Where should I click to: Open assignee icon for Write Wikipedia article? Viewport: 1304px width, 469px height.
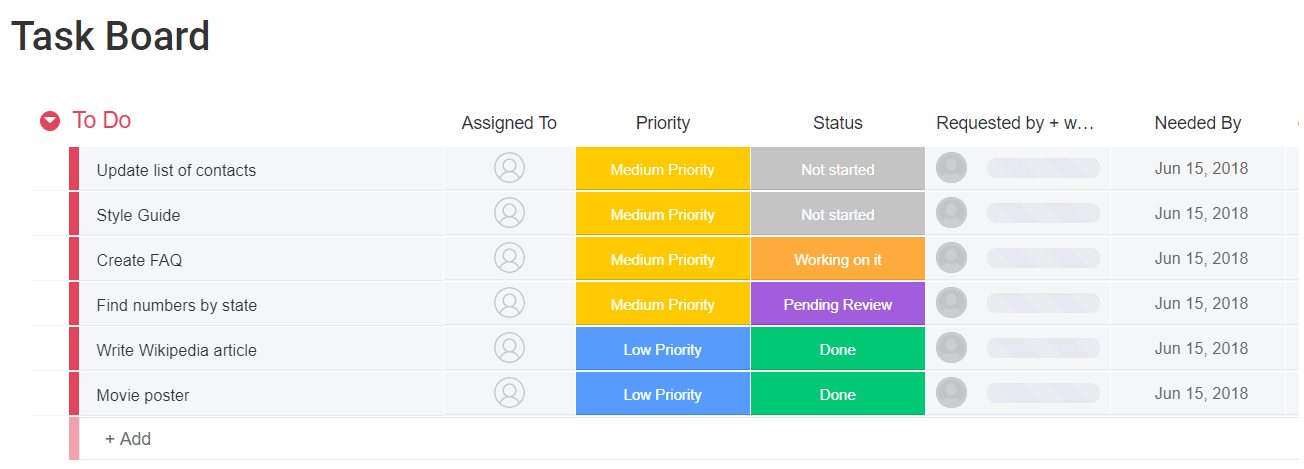(509, 348)
